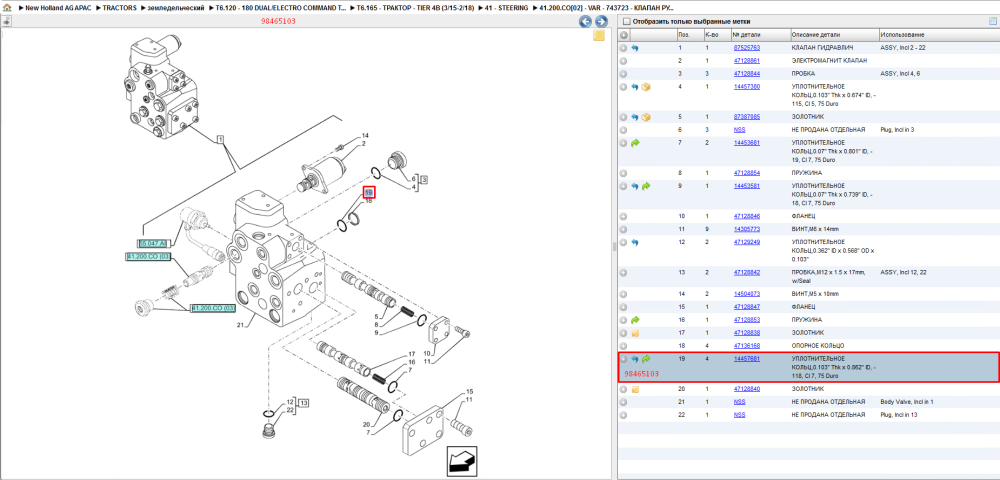Click the blue arrow icon in row 9

635,185
